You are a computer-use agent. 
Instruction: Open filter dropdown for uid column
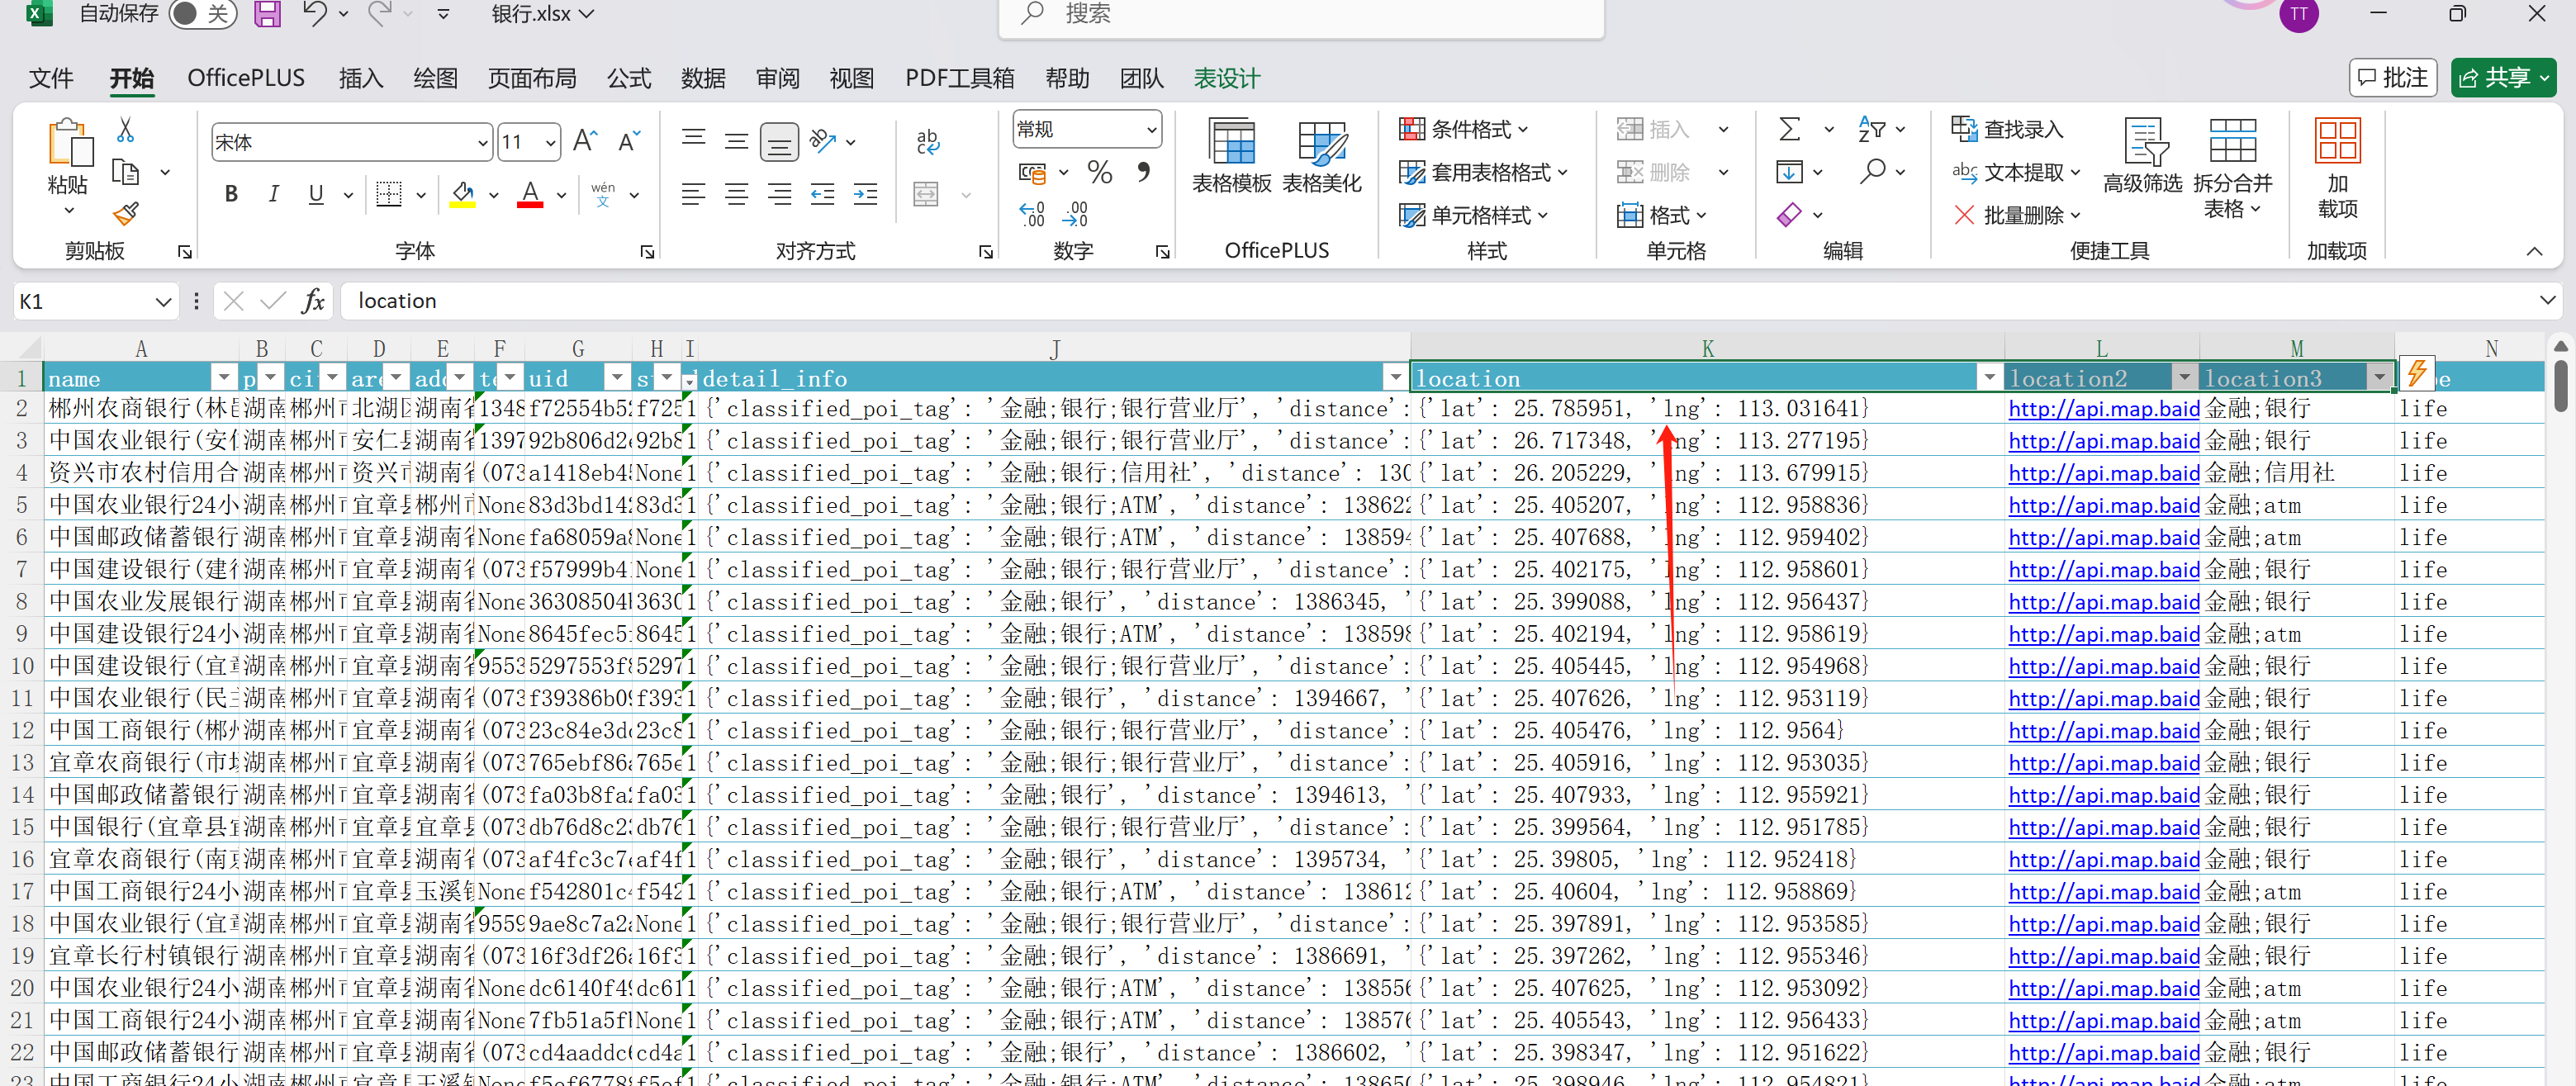[x=618, y=378]
